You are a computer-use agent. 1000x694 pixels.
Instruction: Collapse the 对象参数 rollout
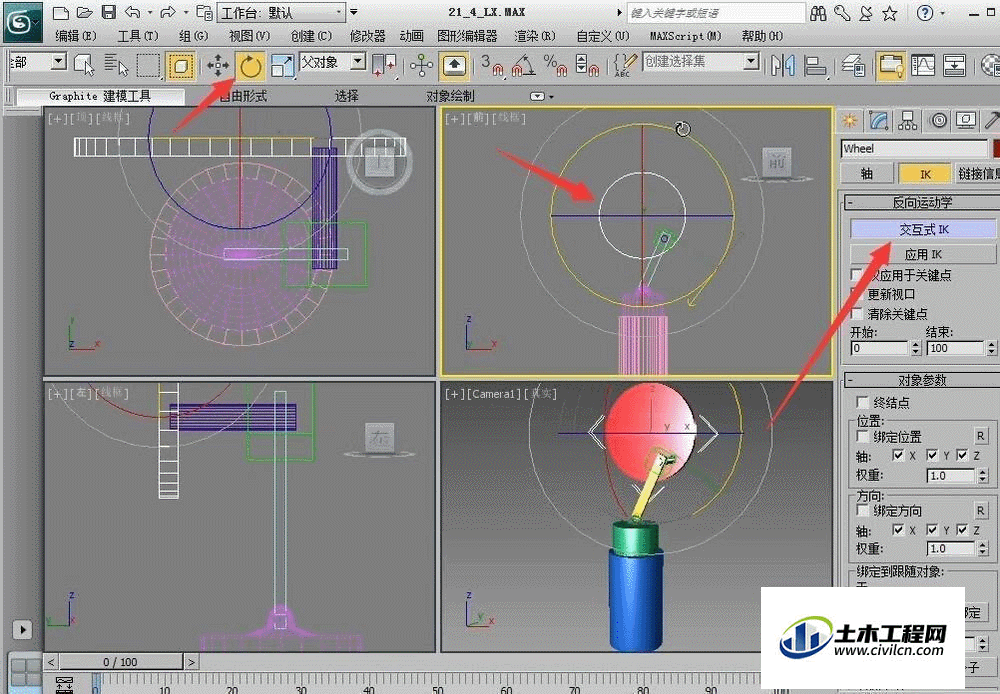click(x=851, y=380)
